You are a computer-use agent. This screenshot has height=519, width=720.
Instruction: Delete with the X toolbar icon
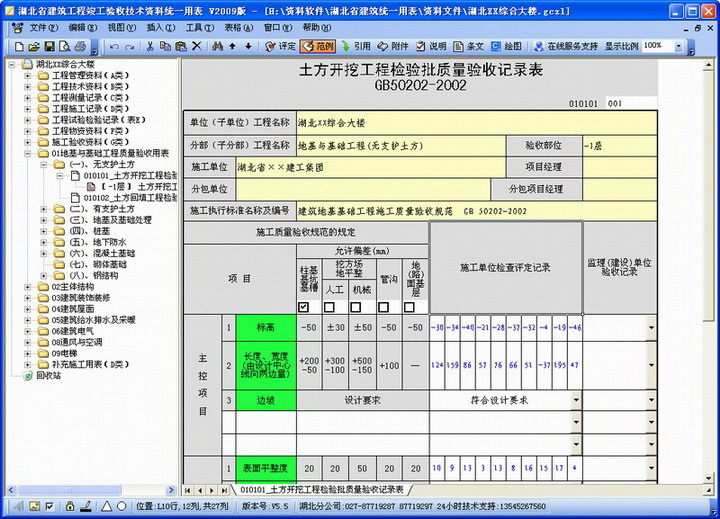tap(197, 46)
